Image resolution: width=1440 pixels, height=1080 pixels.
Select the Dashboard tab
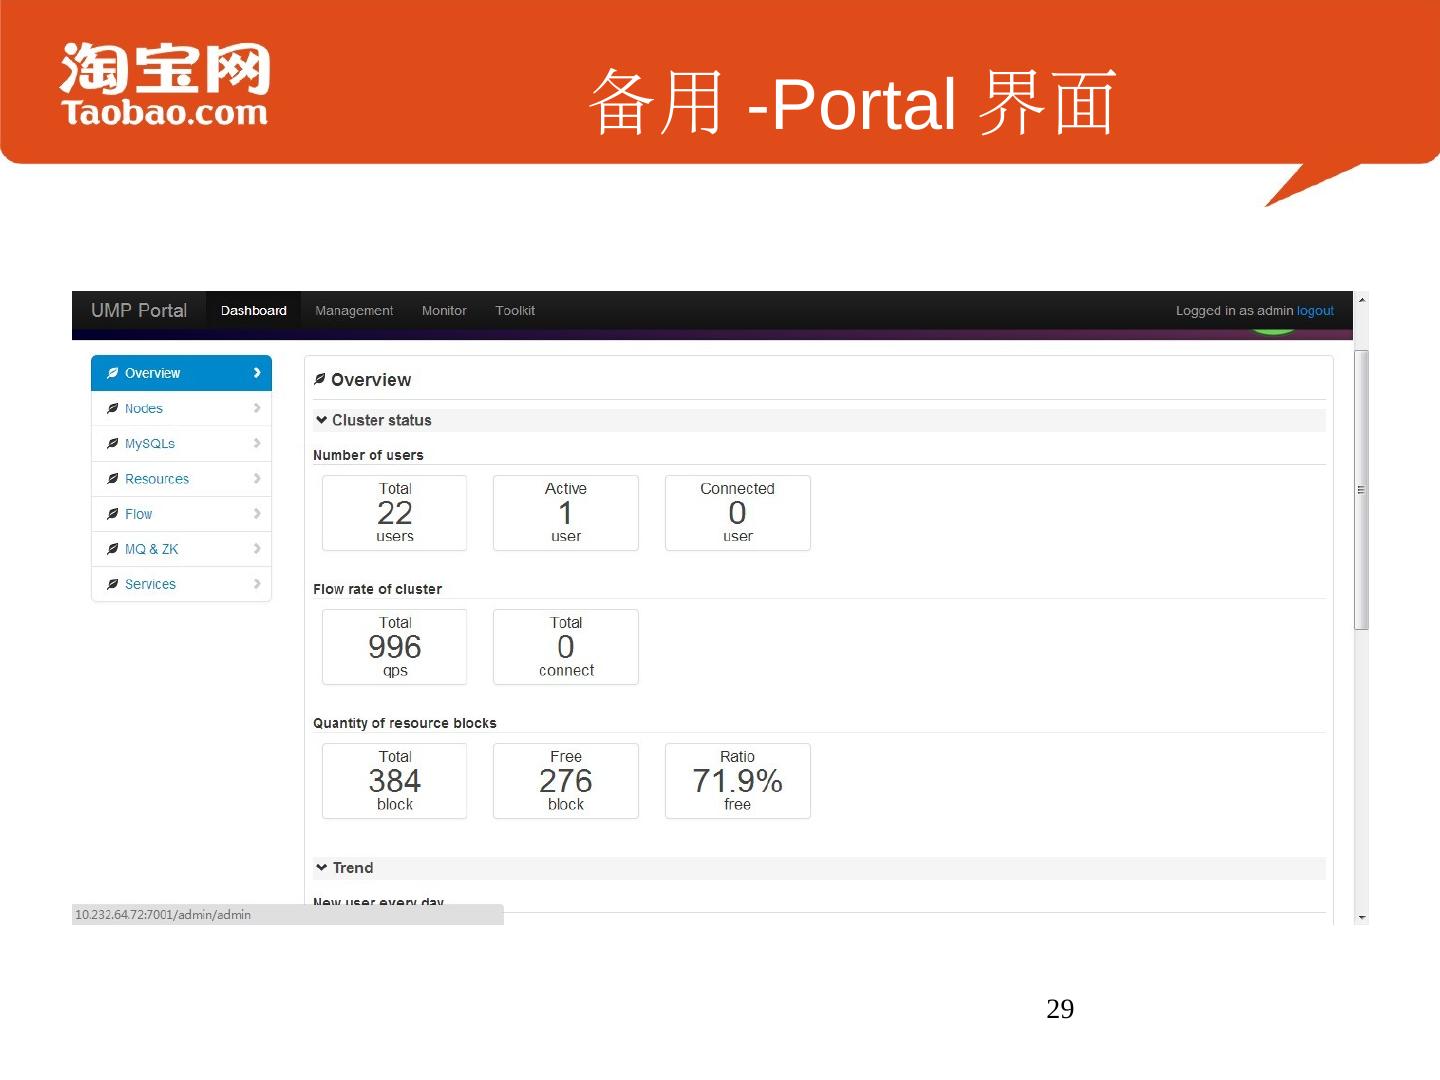[x=254, y=311]
